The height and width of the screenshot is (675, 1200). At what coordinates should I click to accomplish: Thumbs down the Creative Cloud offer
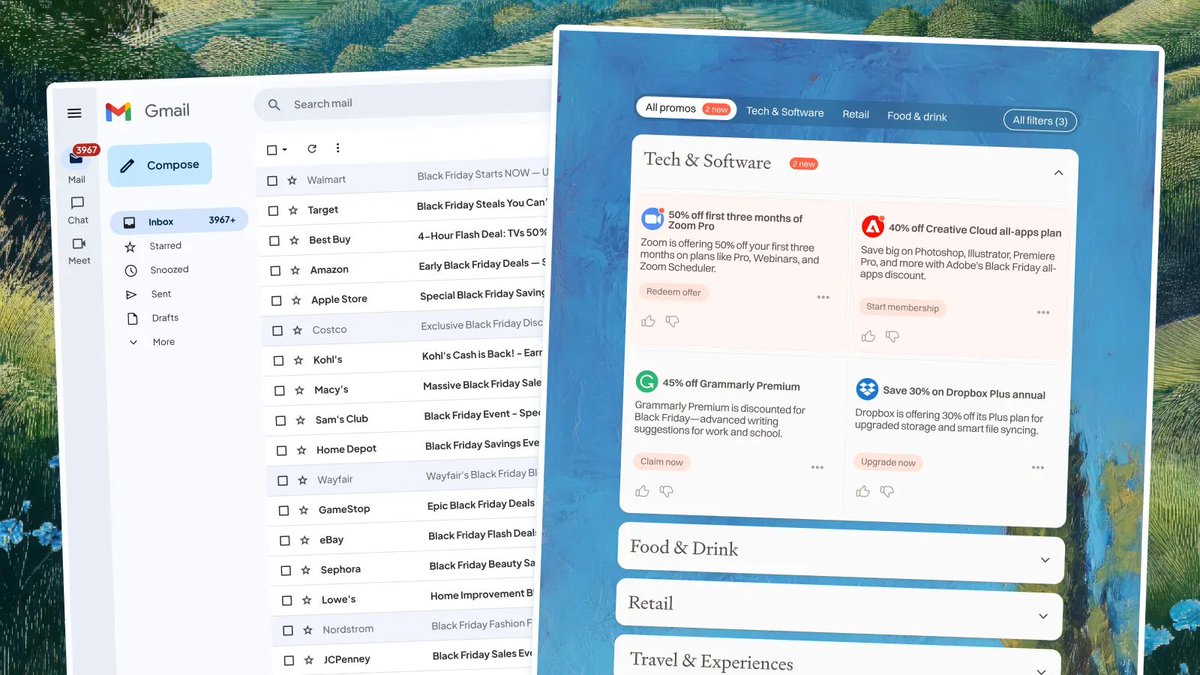892,337
